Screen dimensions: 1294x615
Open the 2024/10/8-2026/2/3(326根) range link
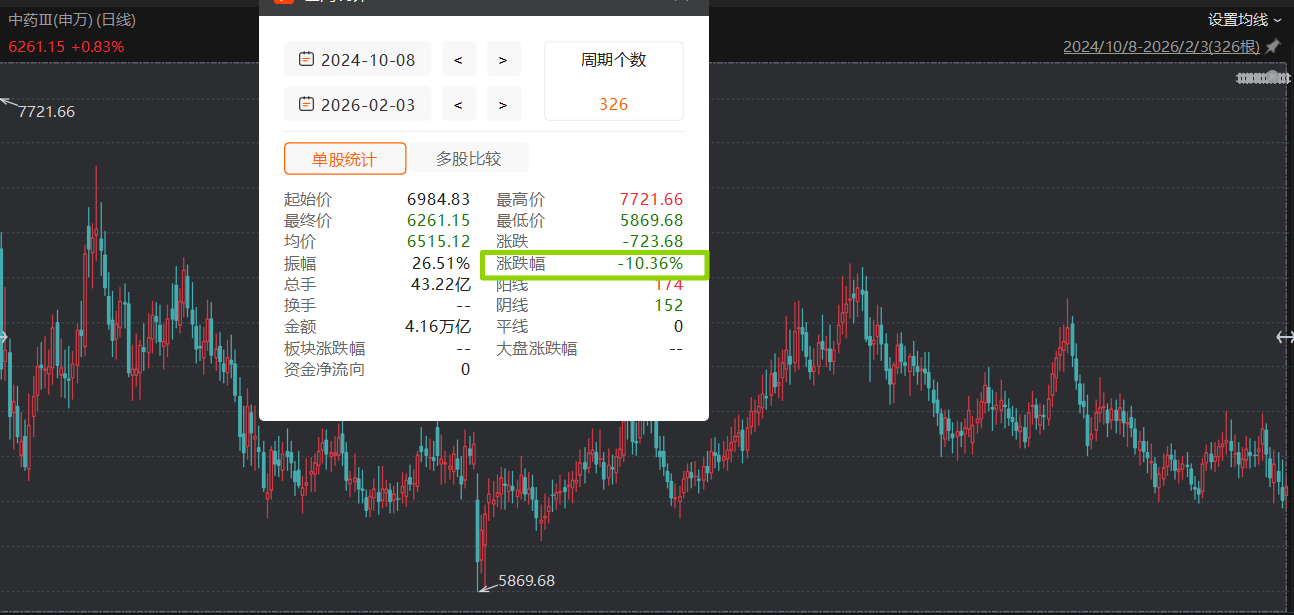1160,47
